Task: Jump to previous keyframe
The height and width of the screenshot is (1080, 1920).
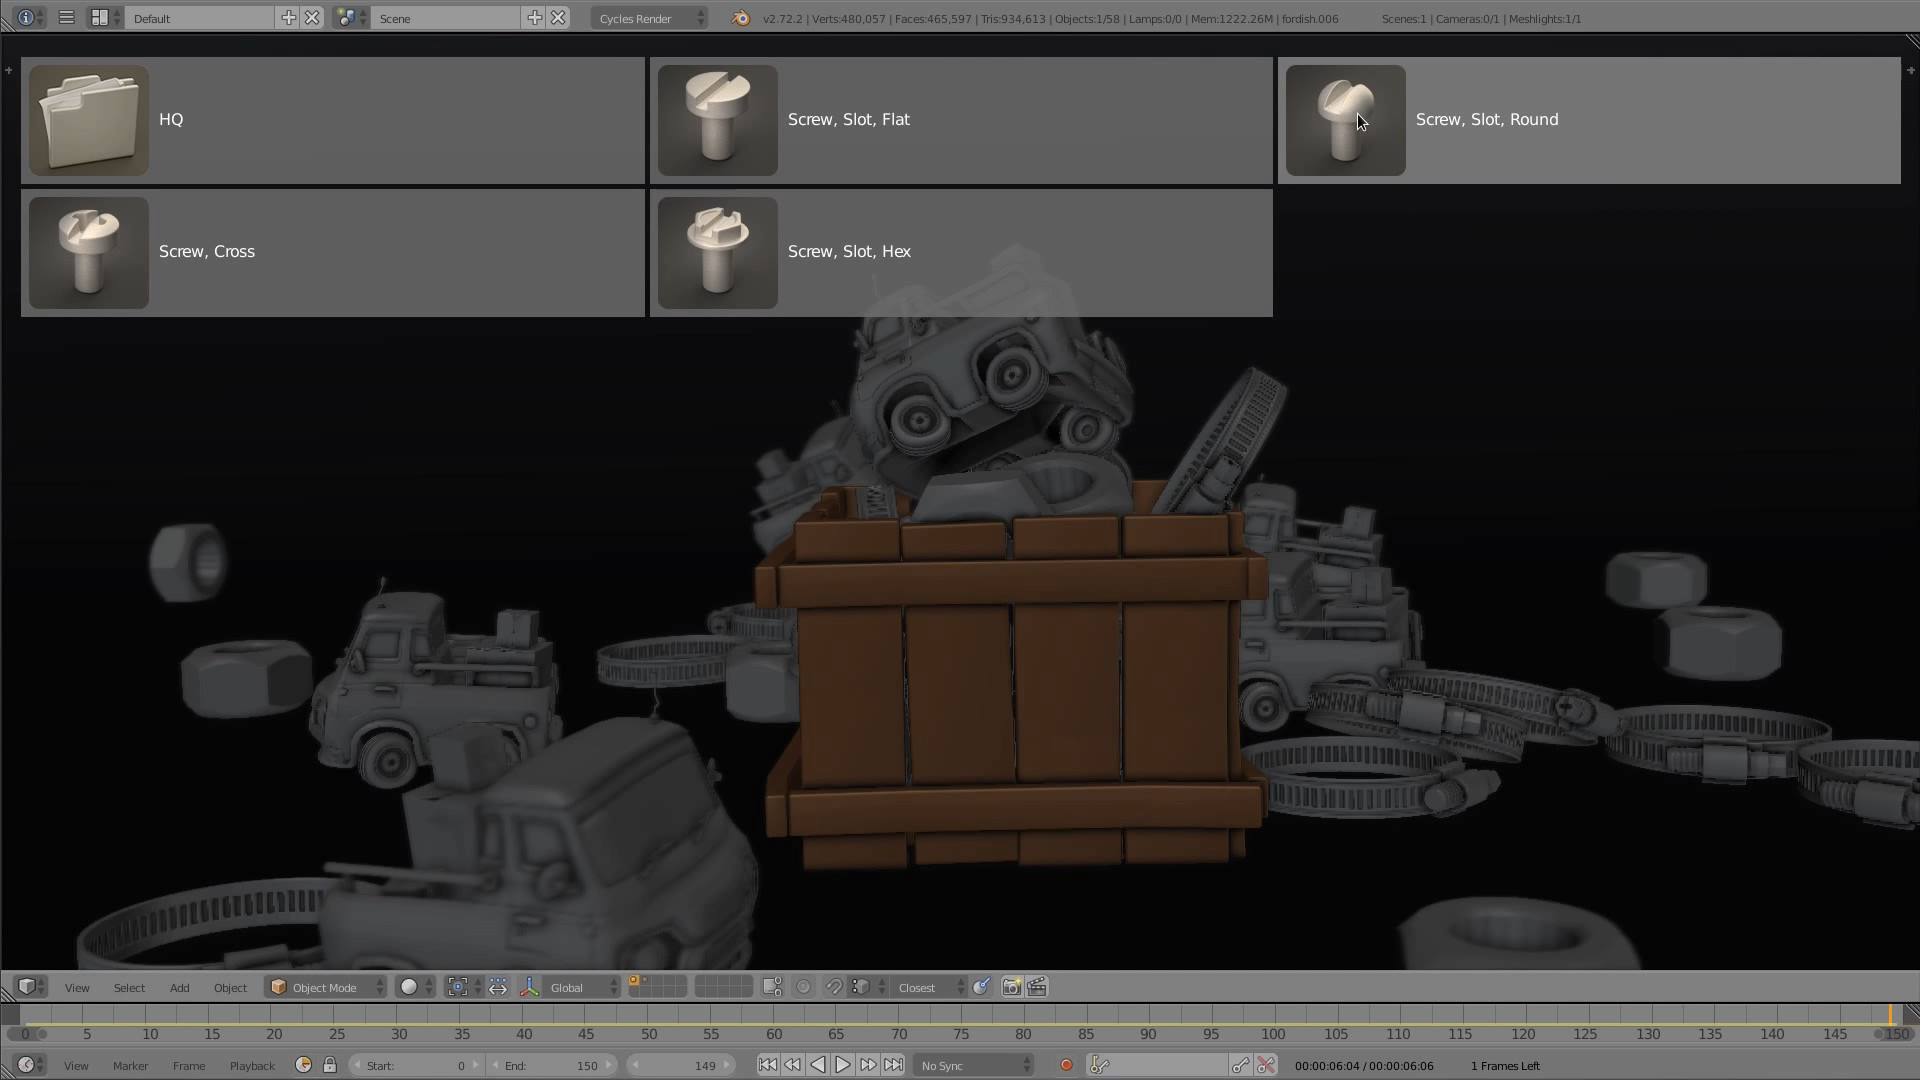Action: (x=792, y=1065)
